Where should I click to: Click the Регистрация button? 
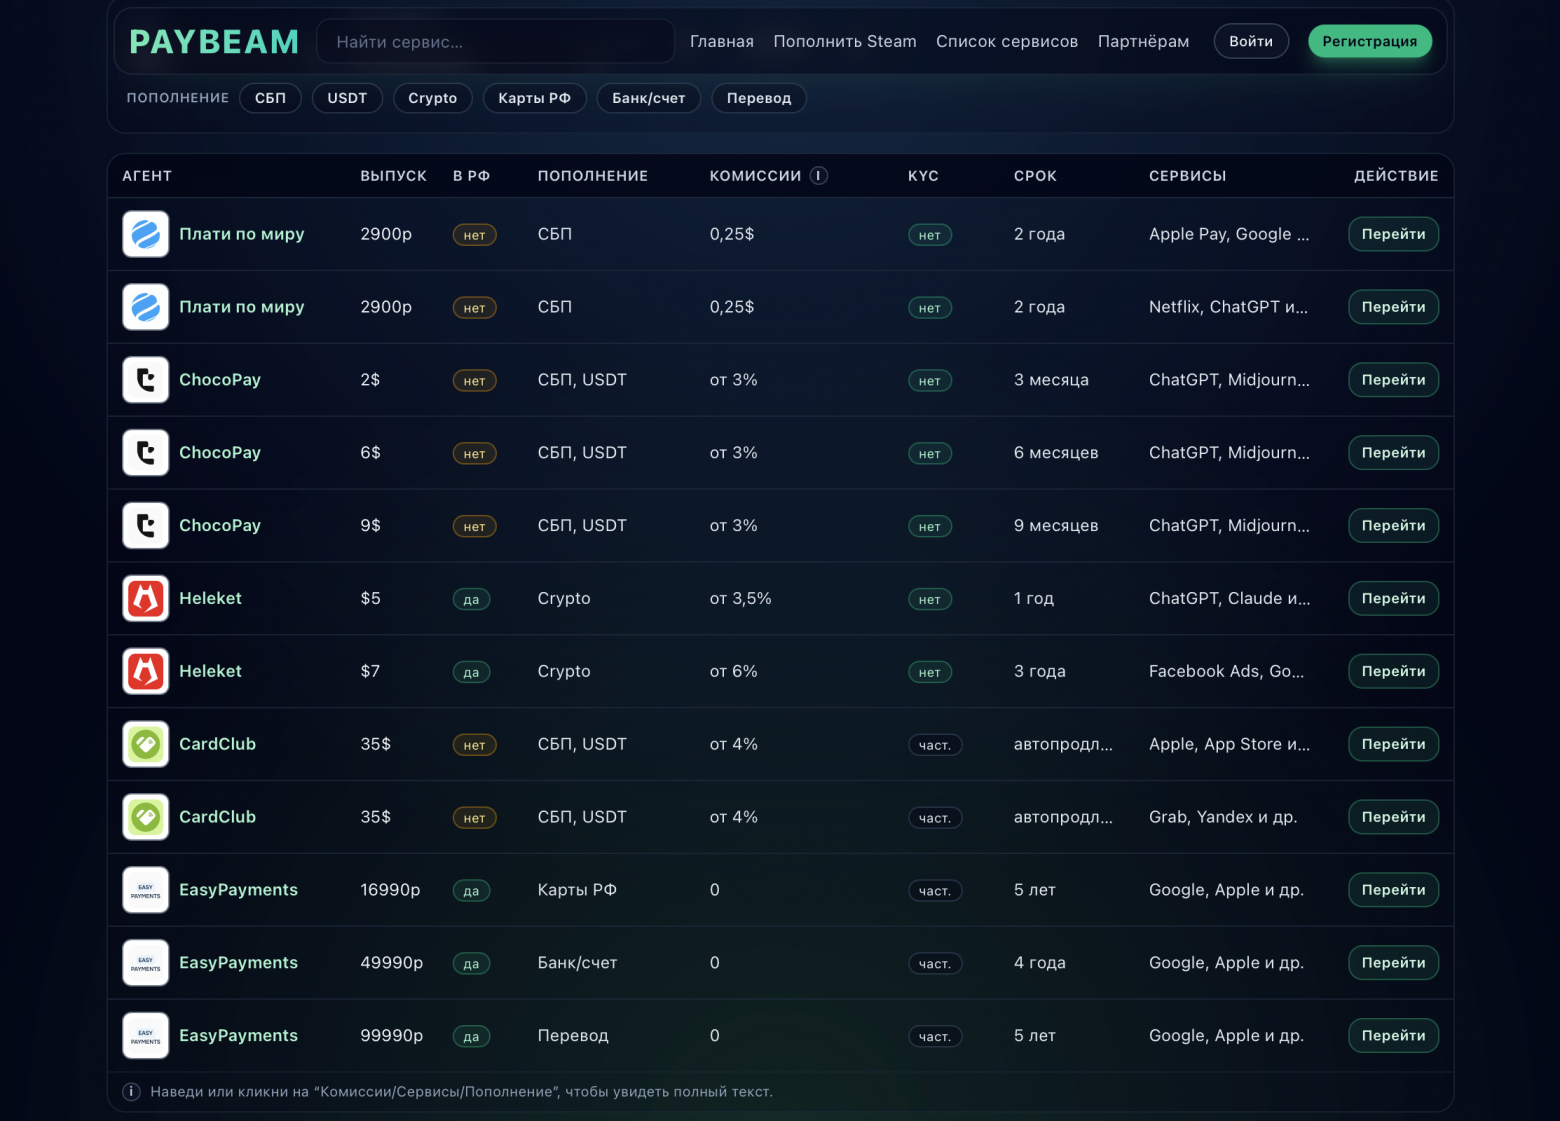(1370, 41)
